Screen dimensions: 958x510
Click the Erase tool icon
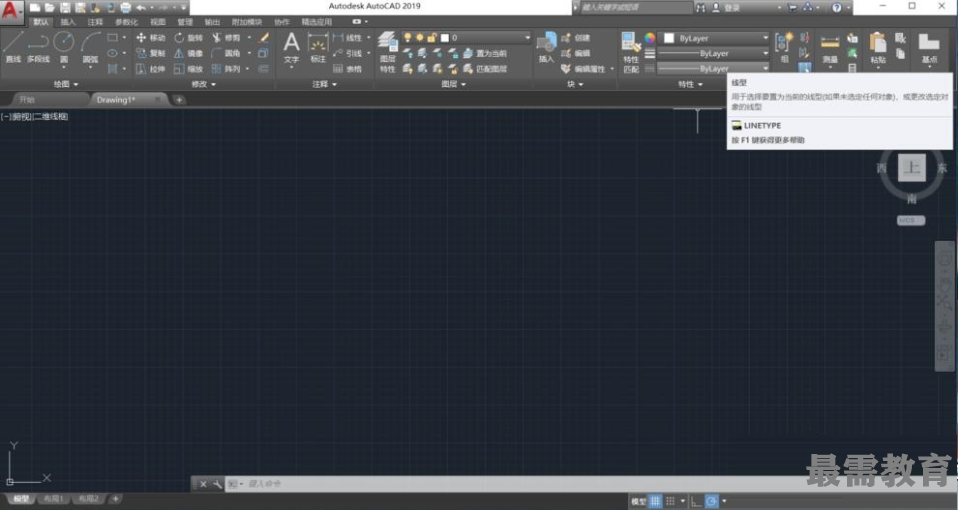pos(264,37)
